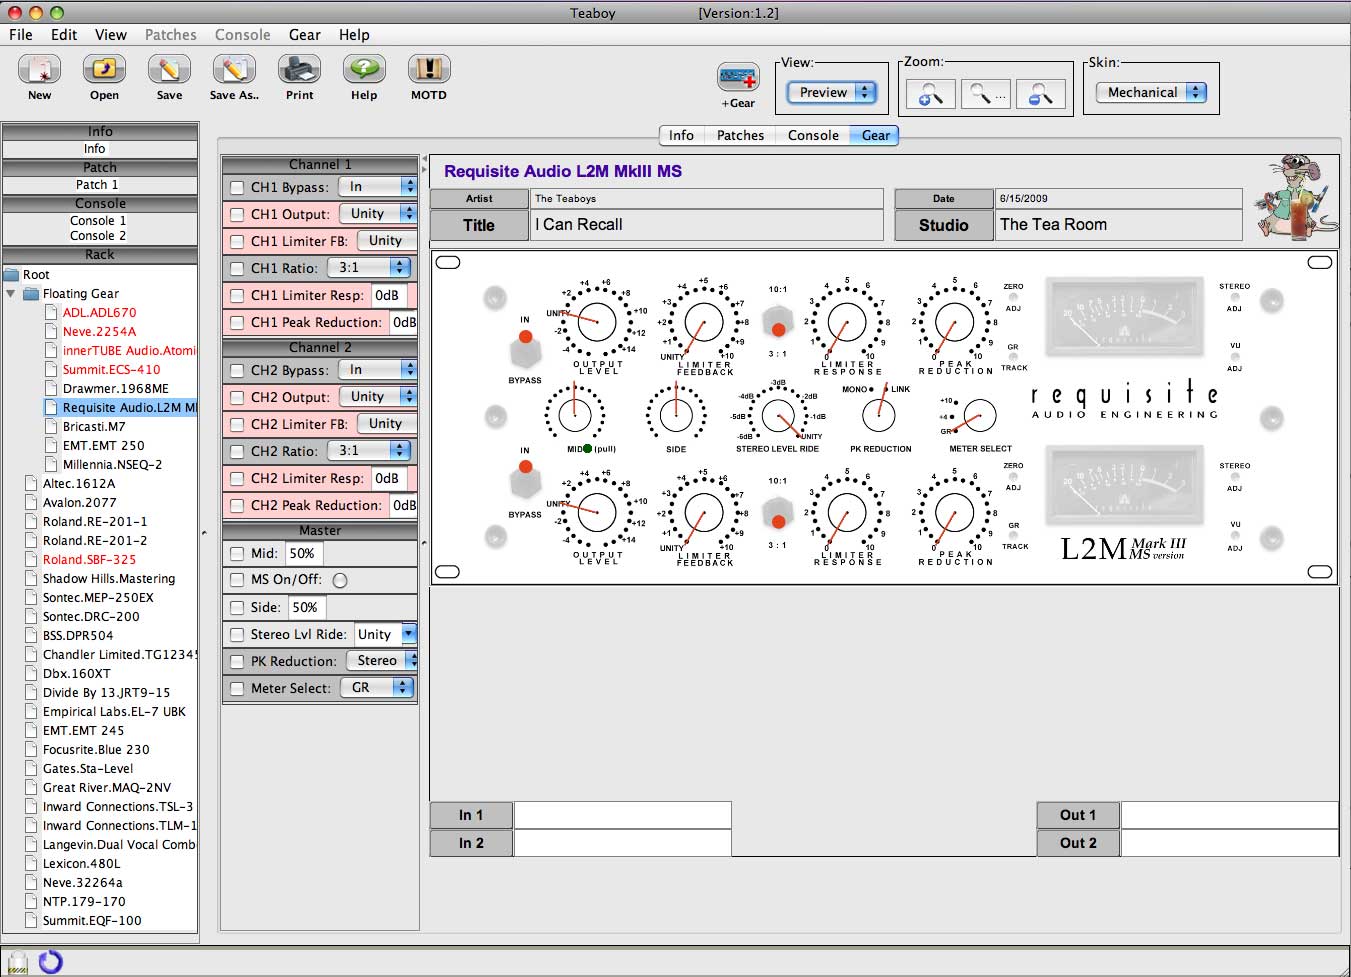Select Neve.2254A in the rack tree

99,332
